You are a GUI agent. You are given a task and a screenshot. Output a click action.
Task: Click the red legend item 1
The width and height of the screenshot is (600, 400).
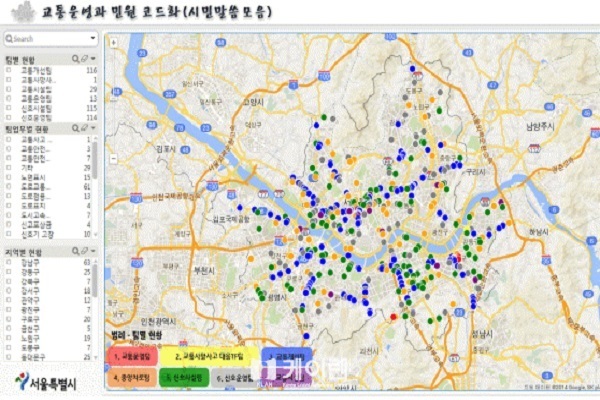click(133, 357)
